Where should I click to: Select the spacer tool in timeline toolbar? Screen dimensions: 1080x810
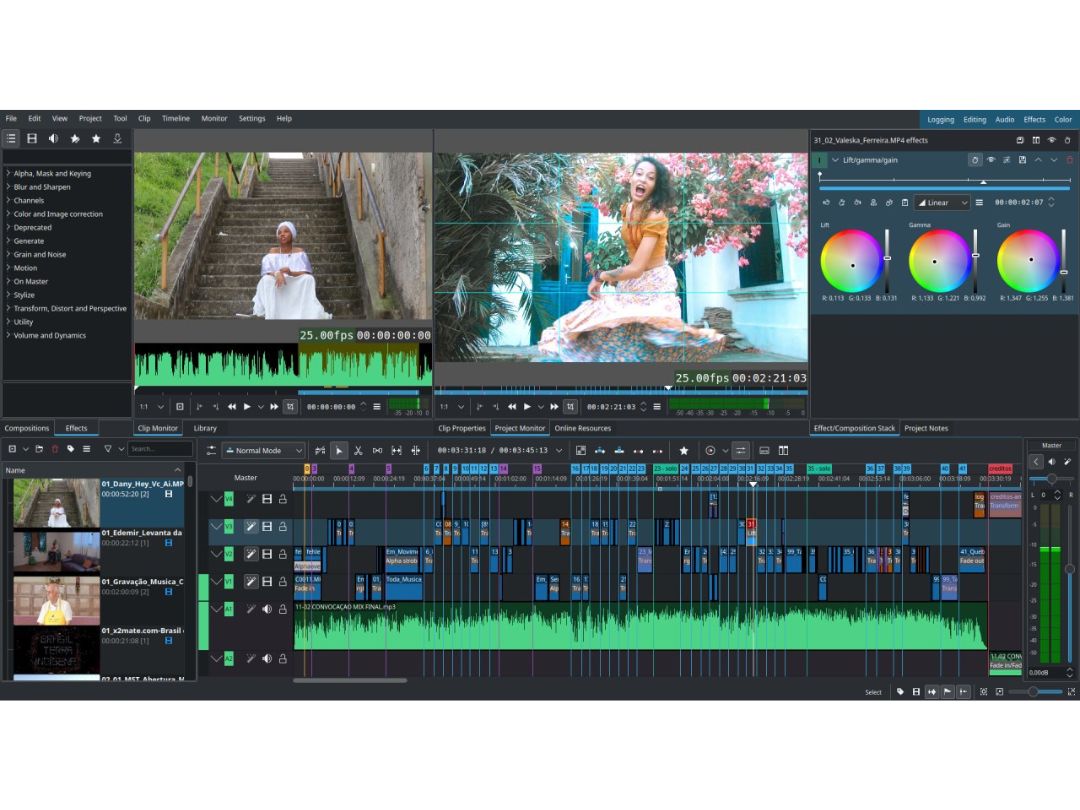pyautogui.click(x=377, y=450)
